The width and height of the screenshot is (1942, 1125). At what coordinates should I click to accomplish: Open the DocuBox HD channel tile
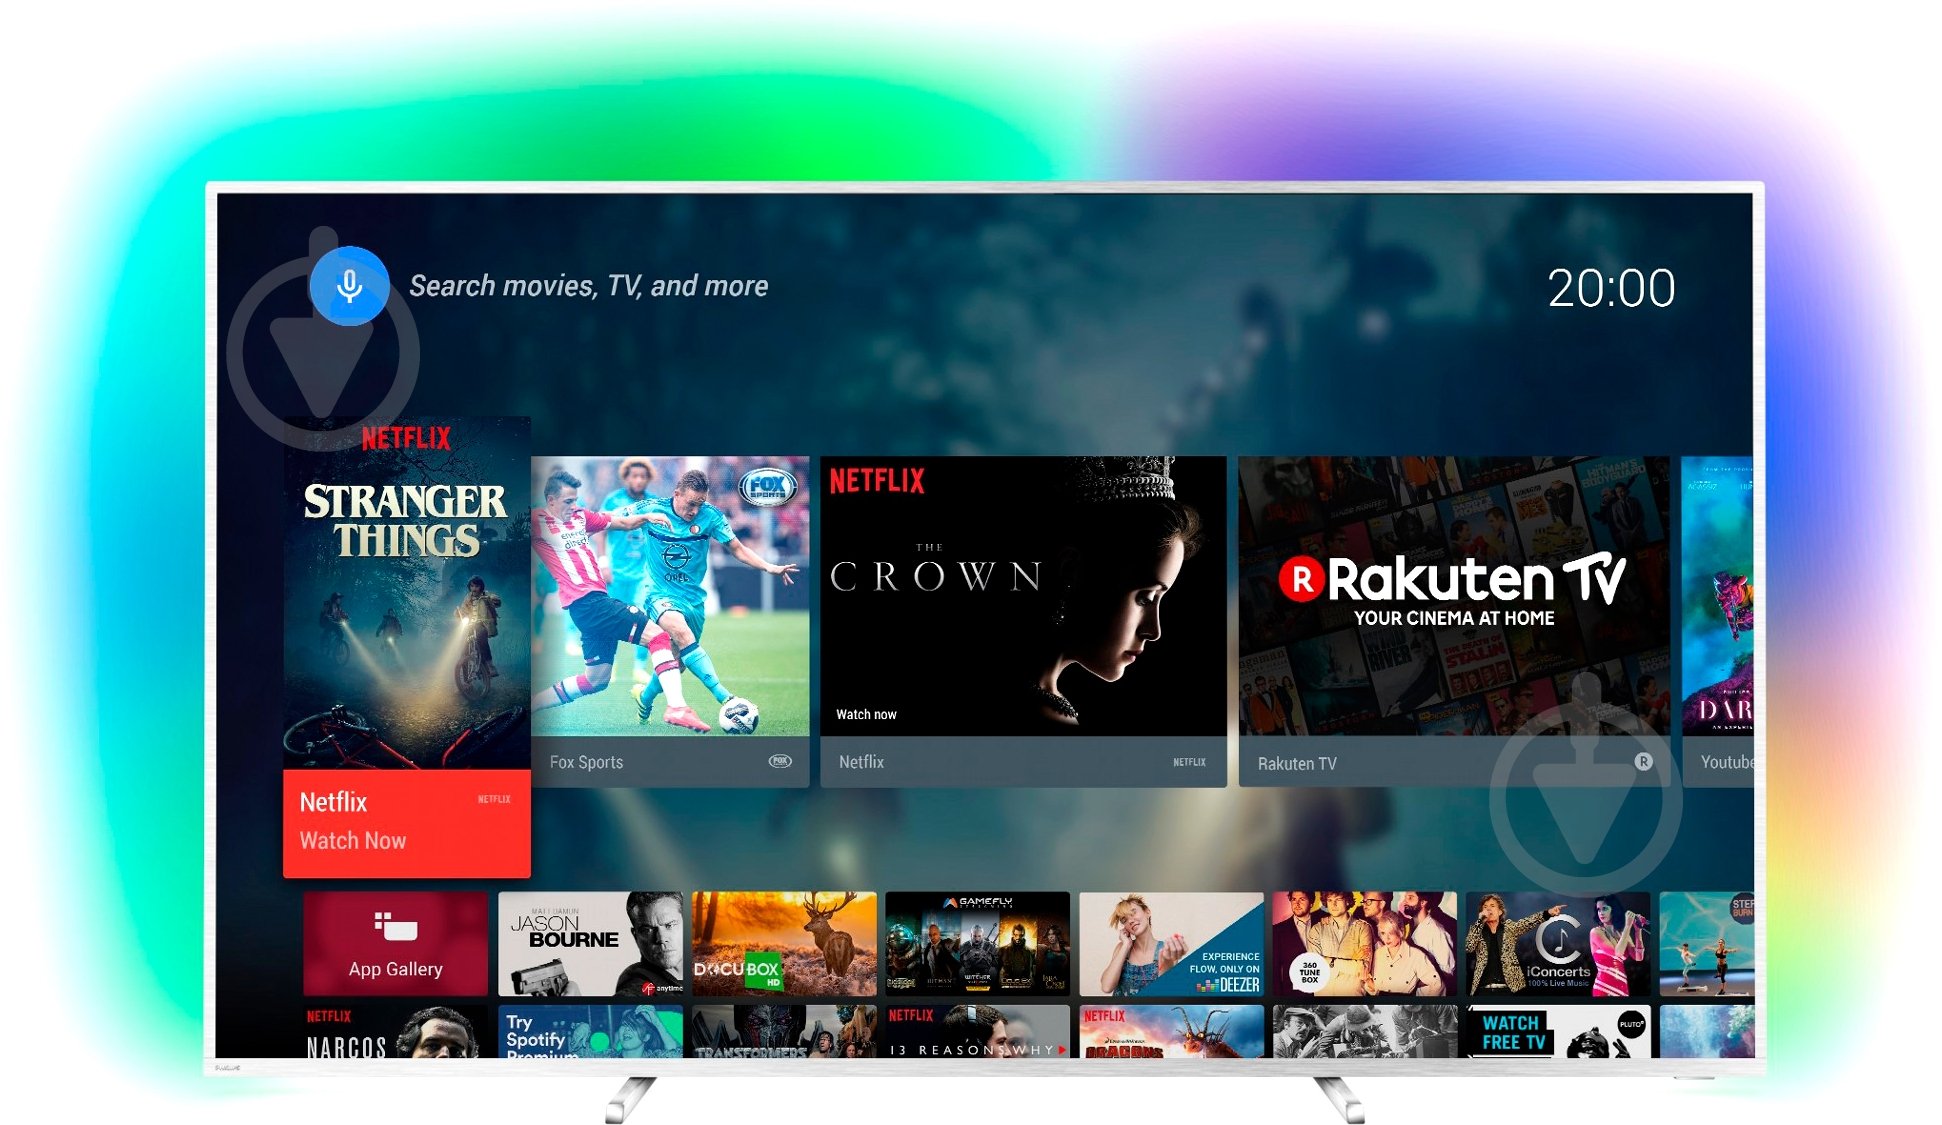coord(784,943)
